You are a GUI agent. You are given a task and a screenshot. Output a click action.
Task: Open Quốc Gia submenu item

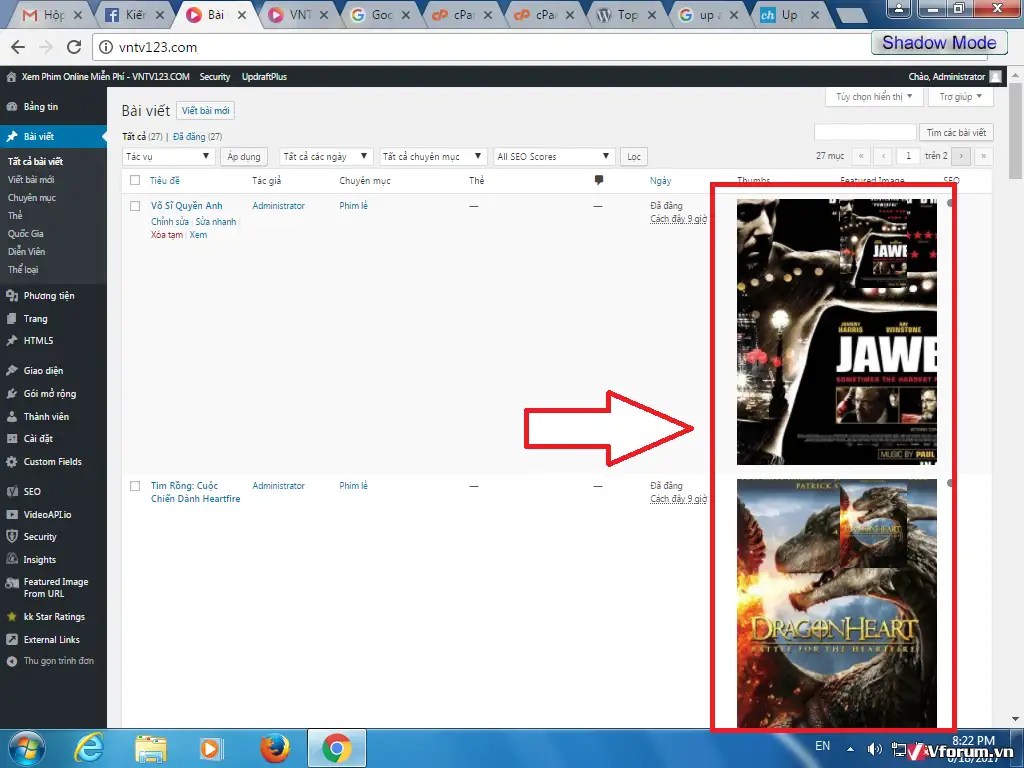[x=25, y=233]
